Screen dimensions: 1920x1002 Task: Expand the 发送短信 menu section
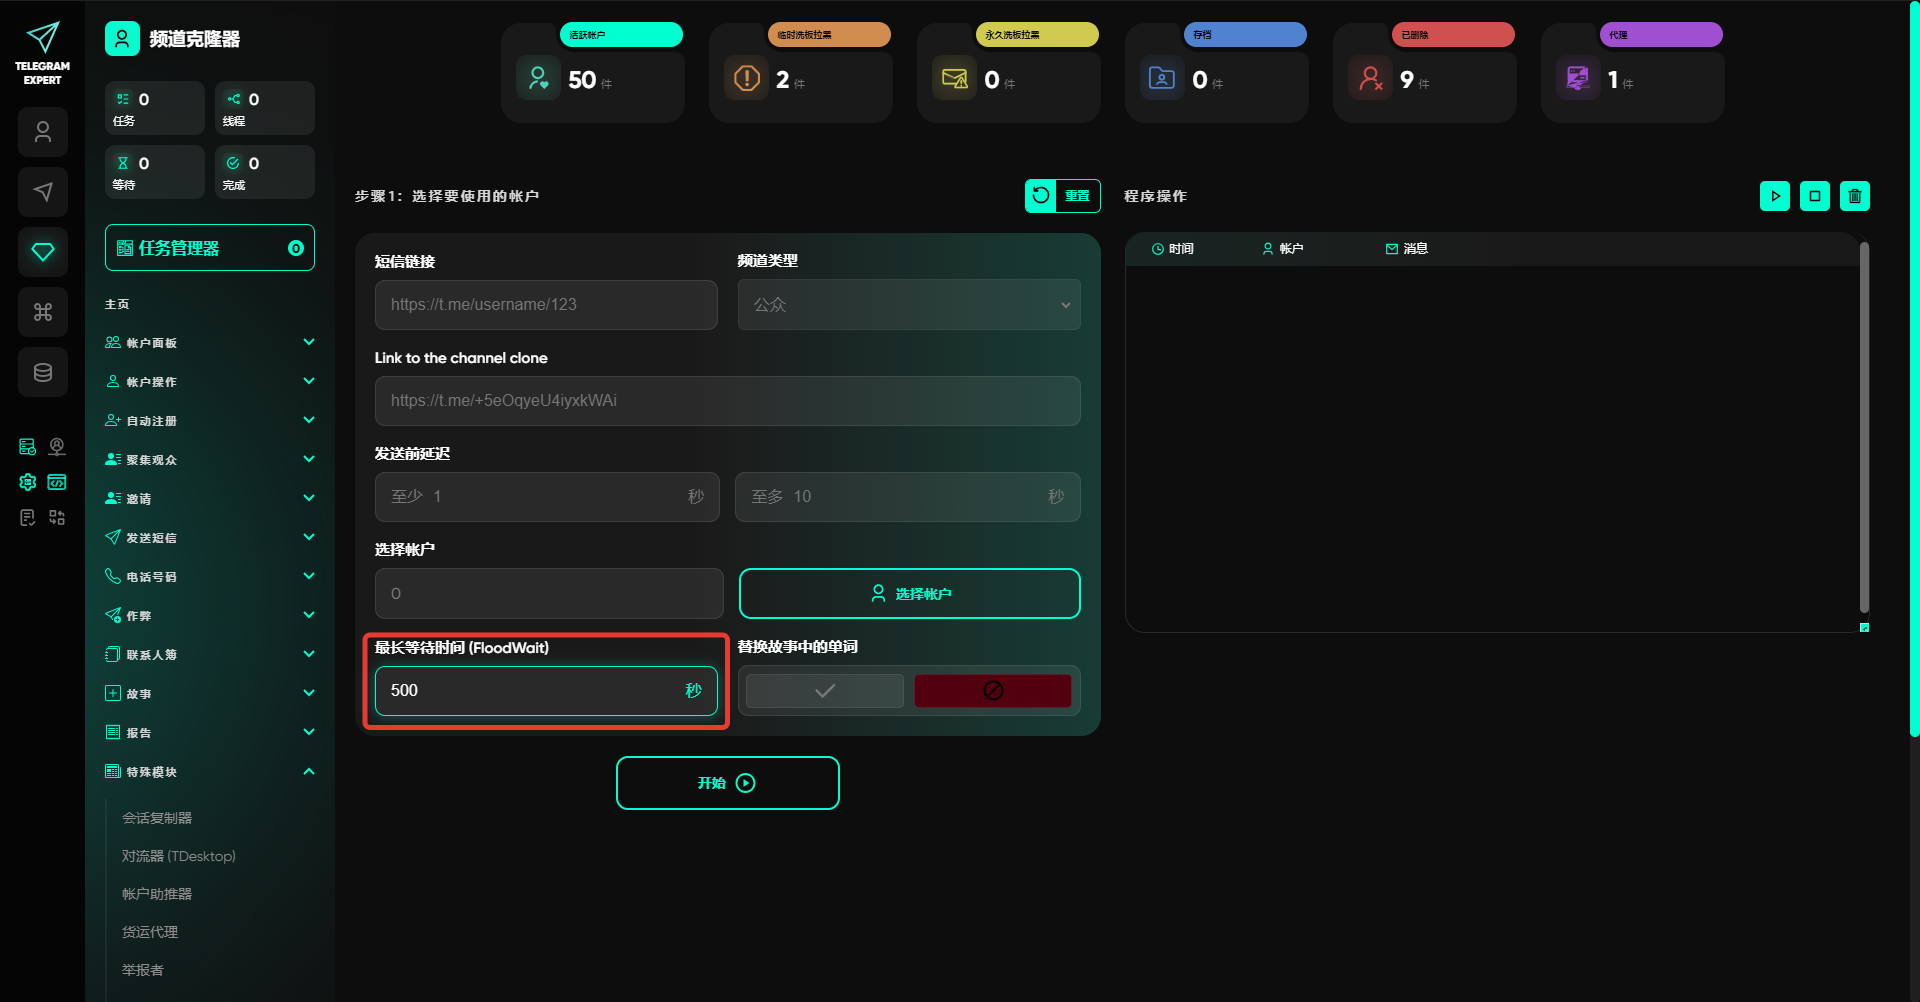coord(209,538)
